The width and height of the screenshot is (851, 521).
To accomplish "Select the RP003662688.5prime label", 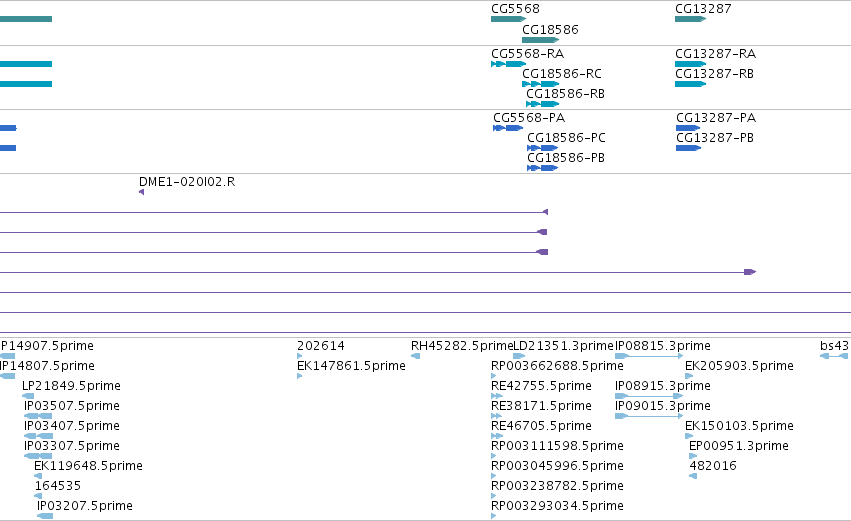I will (557, 366).
